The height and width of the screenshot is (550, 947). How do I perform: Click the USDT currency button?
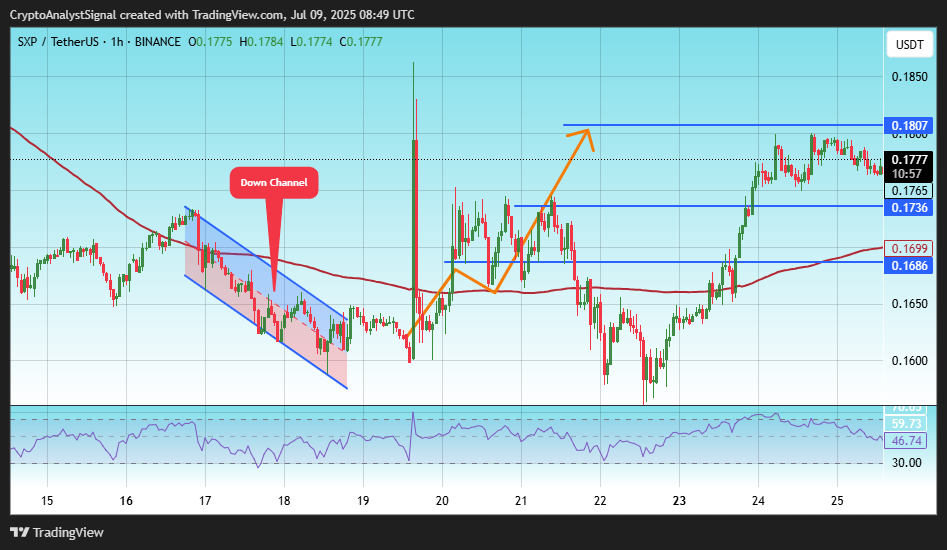click(909, 45)
